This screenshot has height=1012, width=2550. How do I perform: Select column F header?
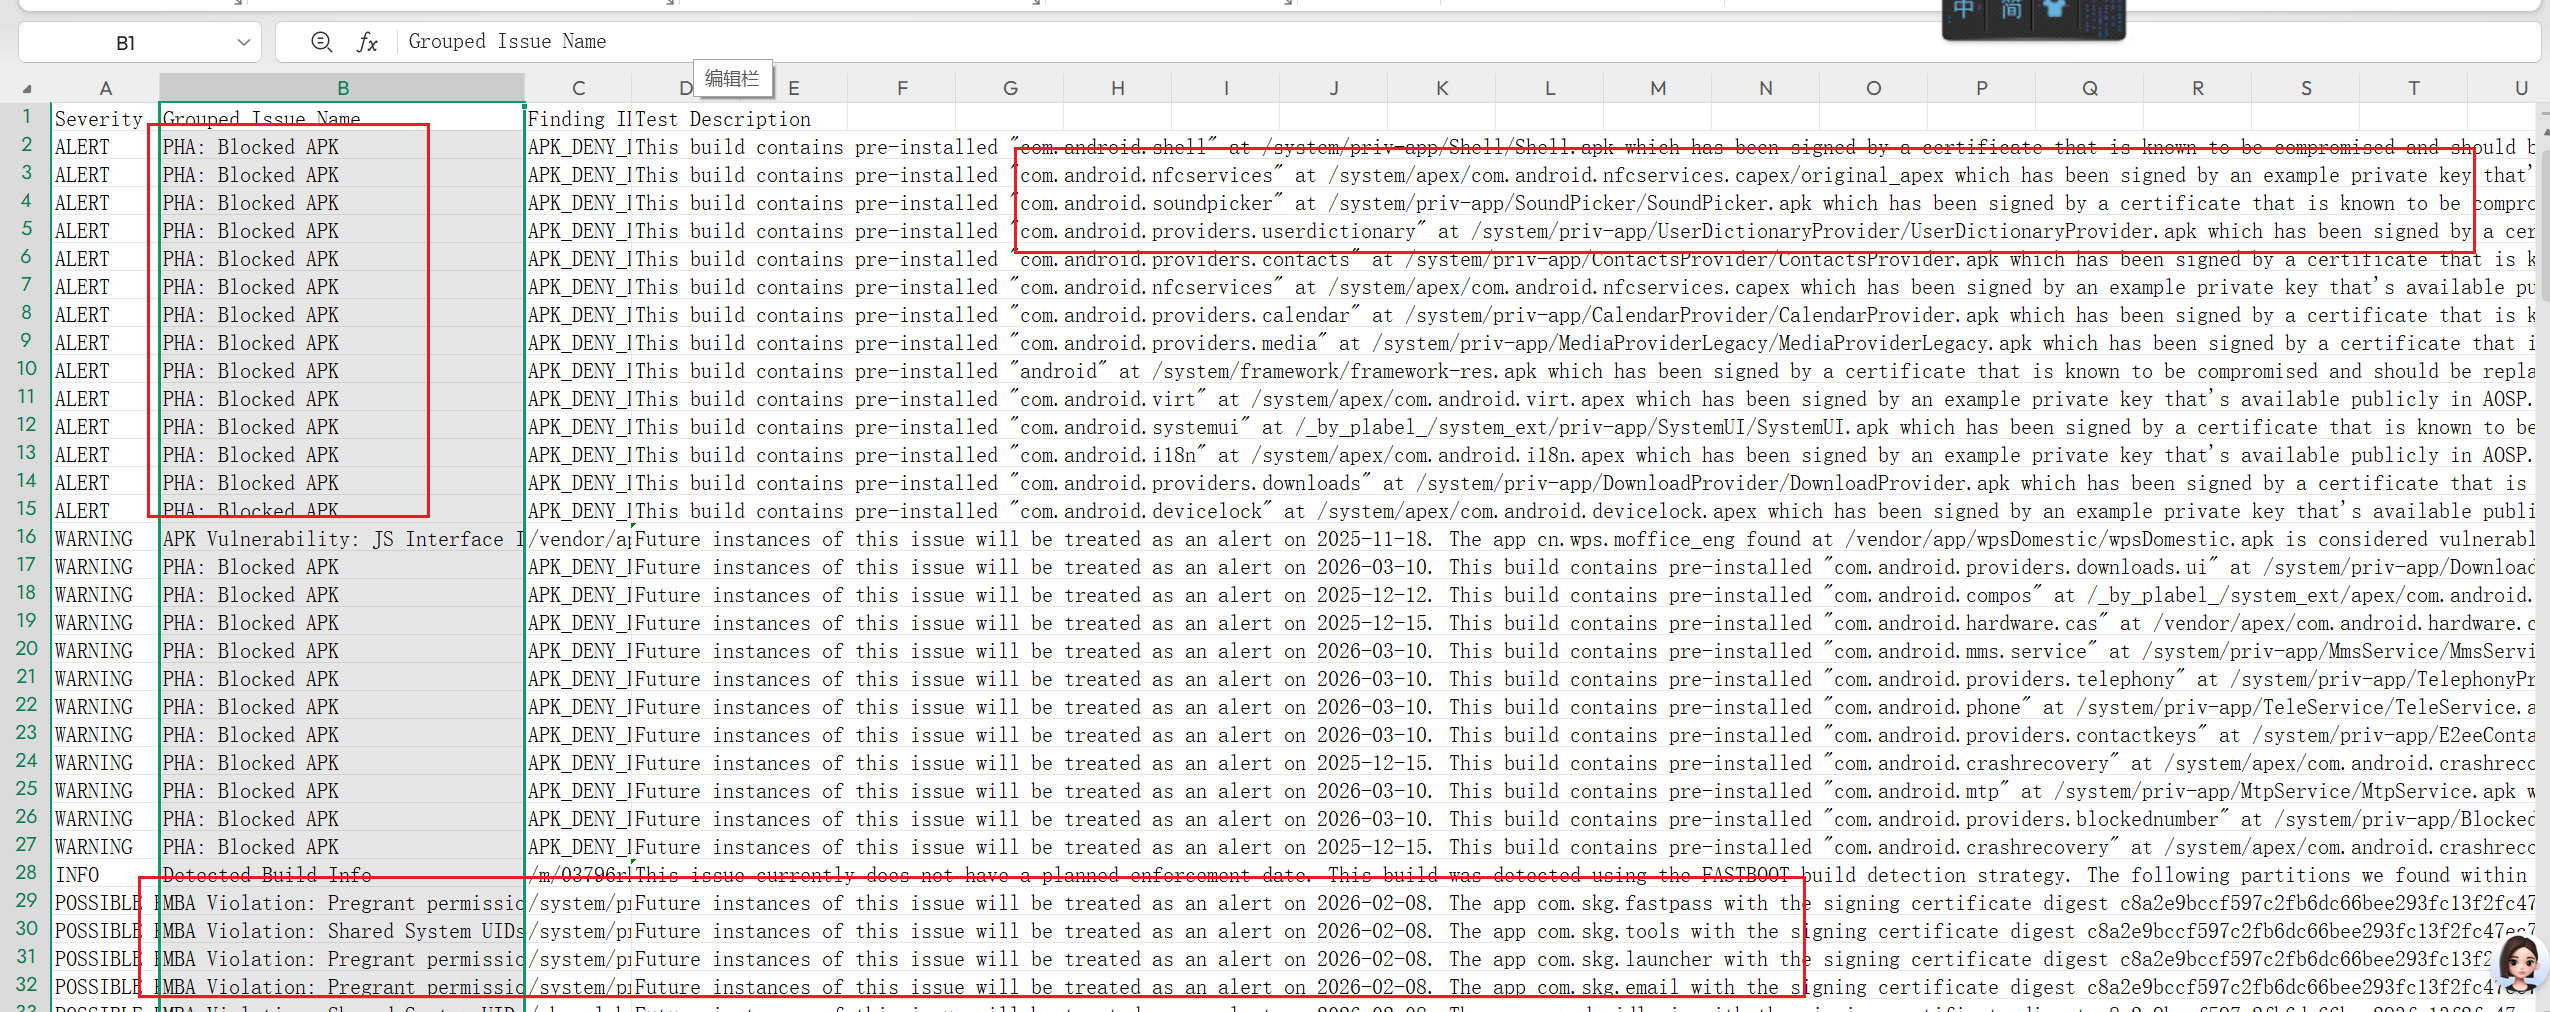click(x=902, y=88)
